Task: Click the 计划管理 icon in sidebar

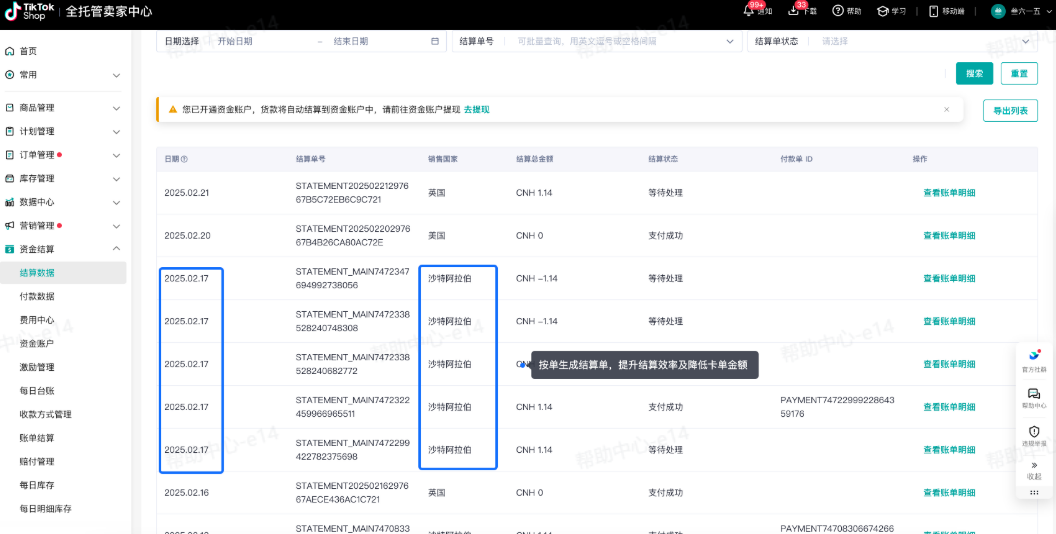Action: click(9, 131)
